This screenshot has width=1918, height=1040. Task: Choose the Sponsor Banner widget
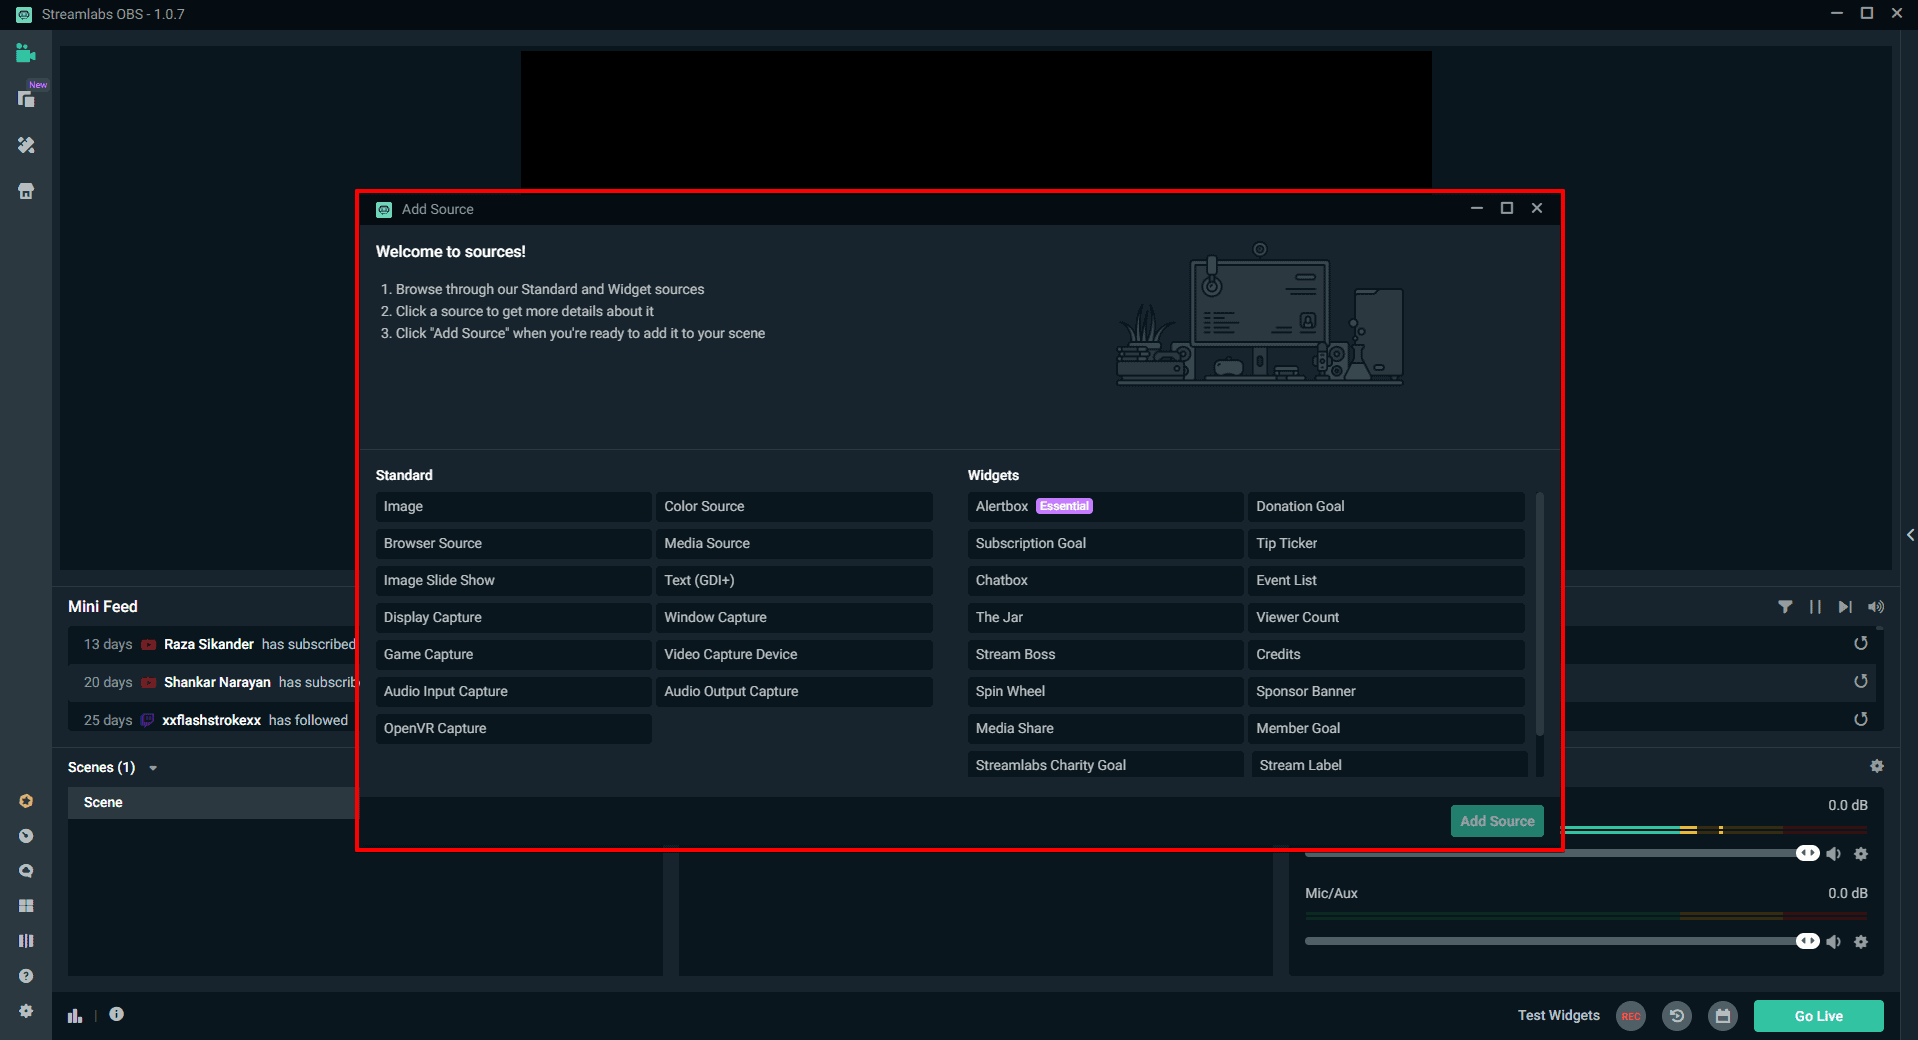(x=1387, y=692)
